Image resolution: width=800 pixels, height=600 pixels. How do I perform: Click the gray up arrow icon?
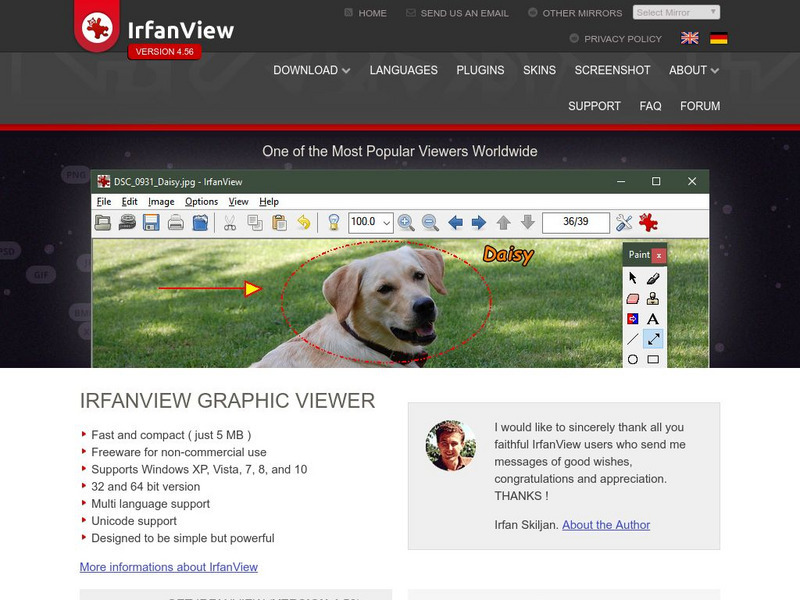(x=504, y=222)
